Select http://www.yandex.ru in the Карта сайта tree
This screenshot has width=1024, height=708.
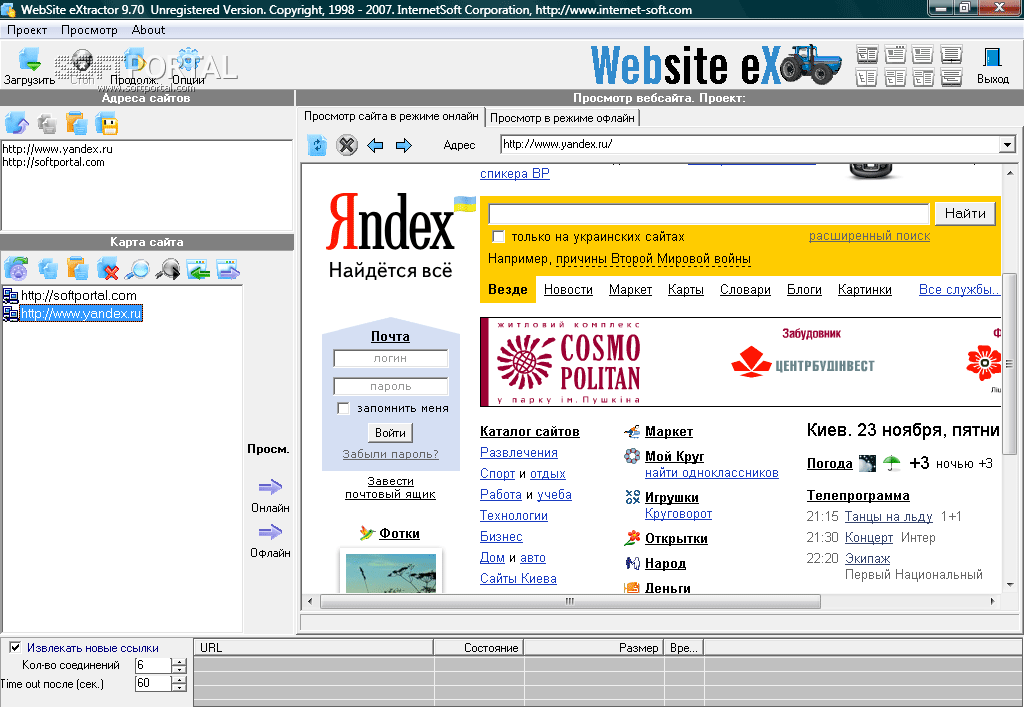pos(81,314)
